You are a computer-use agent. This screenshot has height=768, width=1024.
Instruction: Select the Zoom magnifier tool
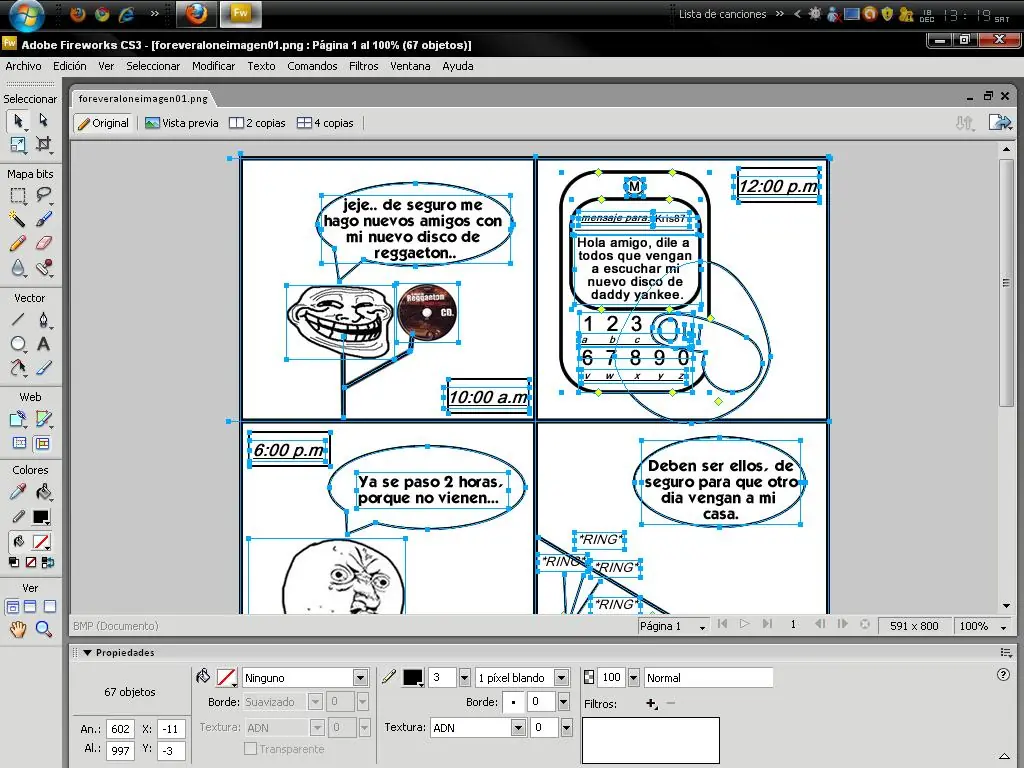click(x=43, y=629)
